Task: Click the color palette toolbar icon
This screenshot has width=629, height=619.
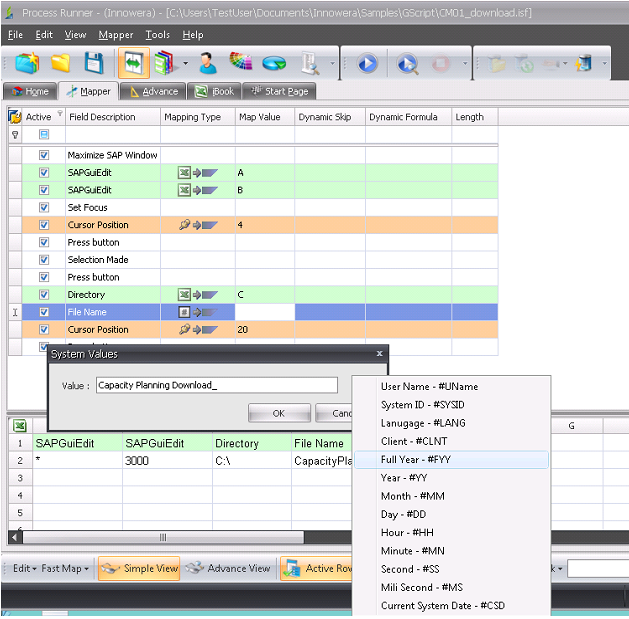Action: coord(241,64)
